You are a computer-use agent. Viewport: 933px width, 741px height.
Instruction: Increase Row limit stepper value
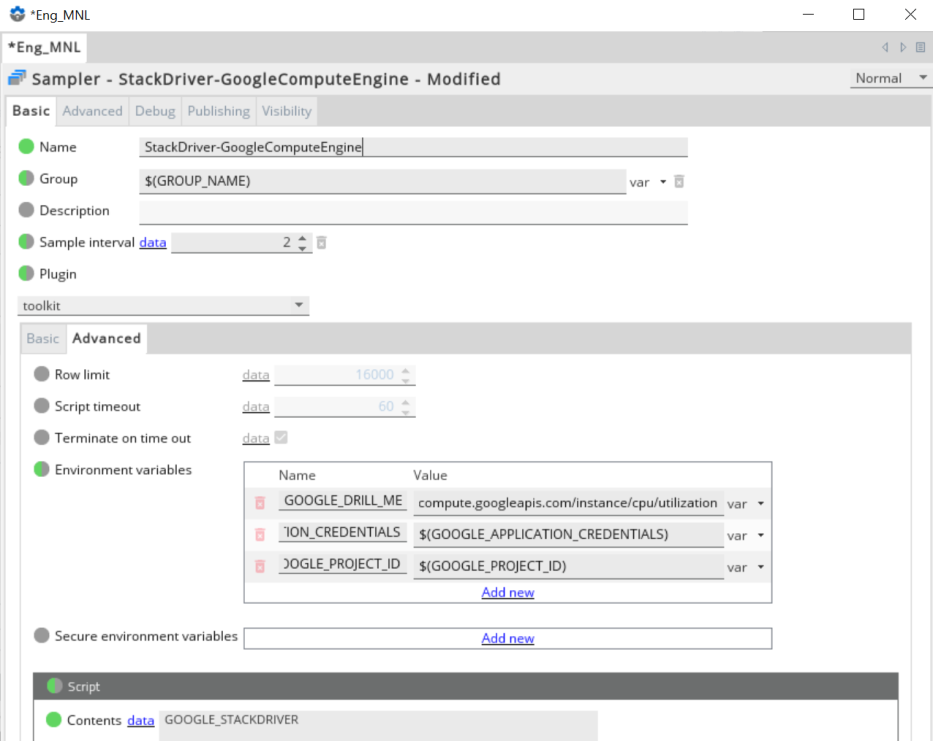coord(406,370)
